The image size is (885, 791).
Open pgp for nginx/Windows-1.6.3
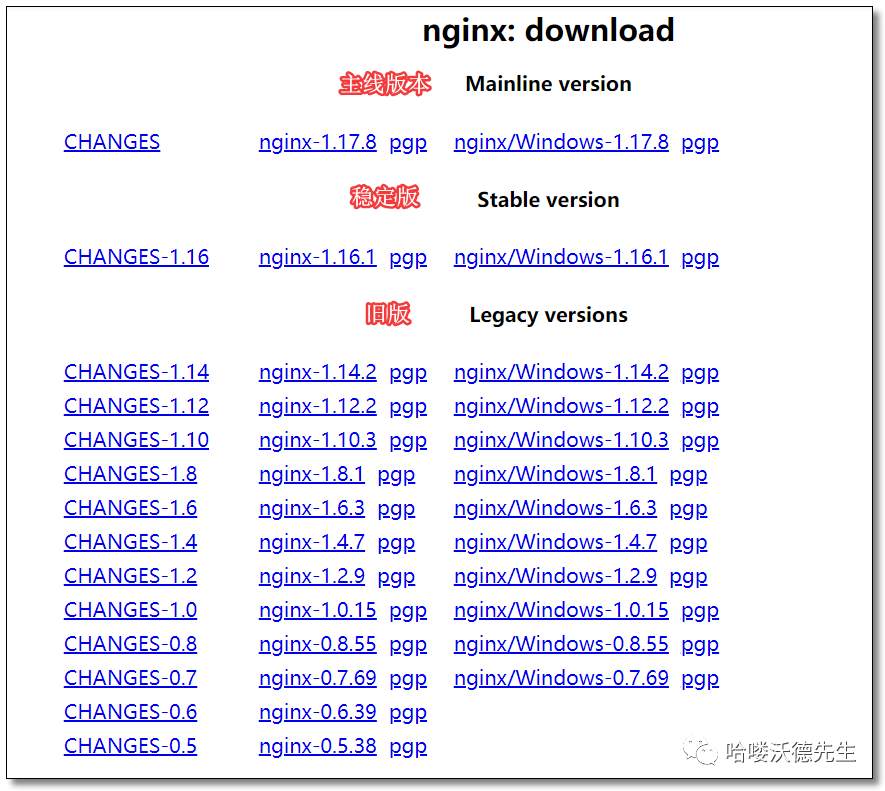click(688, 510)
